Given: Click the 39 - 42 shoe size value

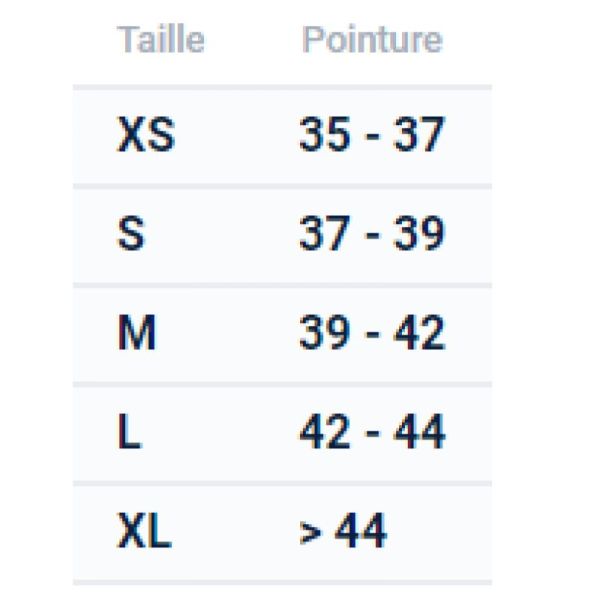Looking at the screenshot, I should pos(372,332).
